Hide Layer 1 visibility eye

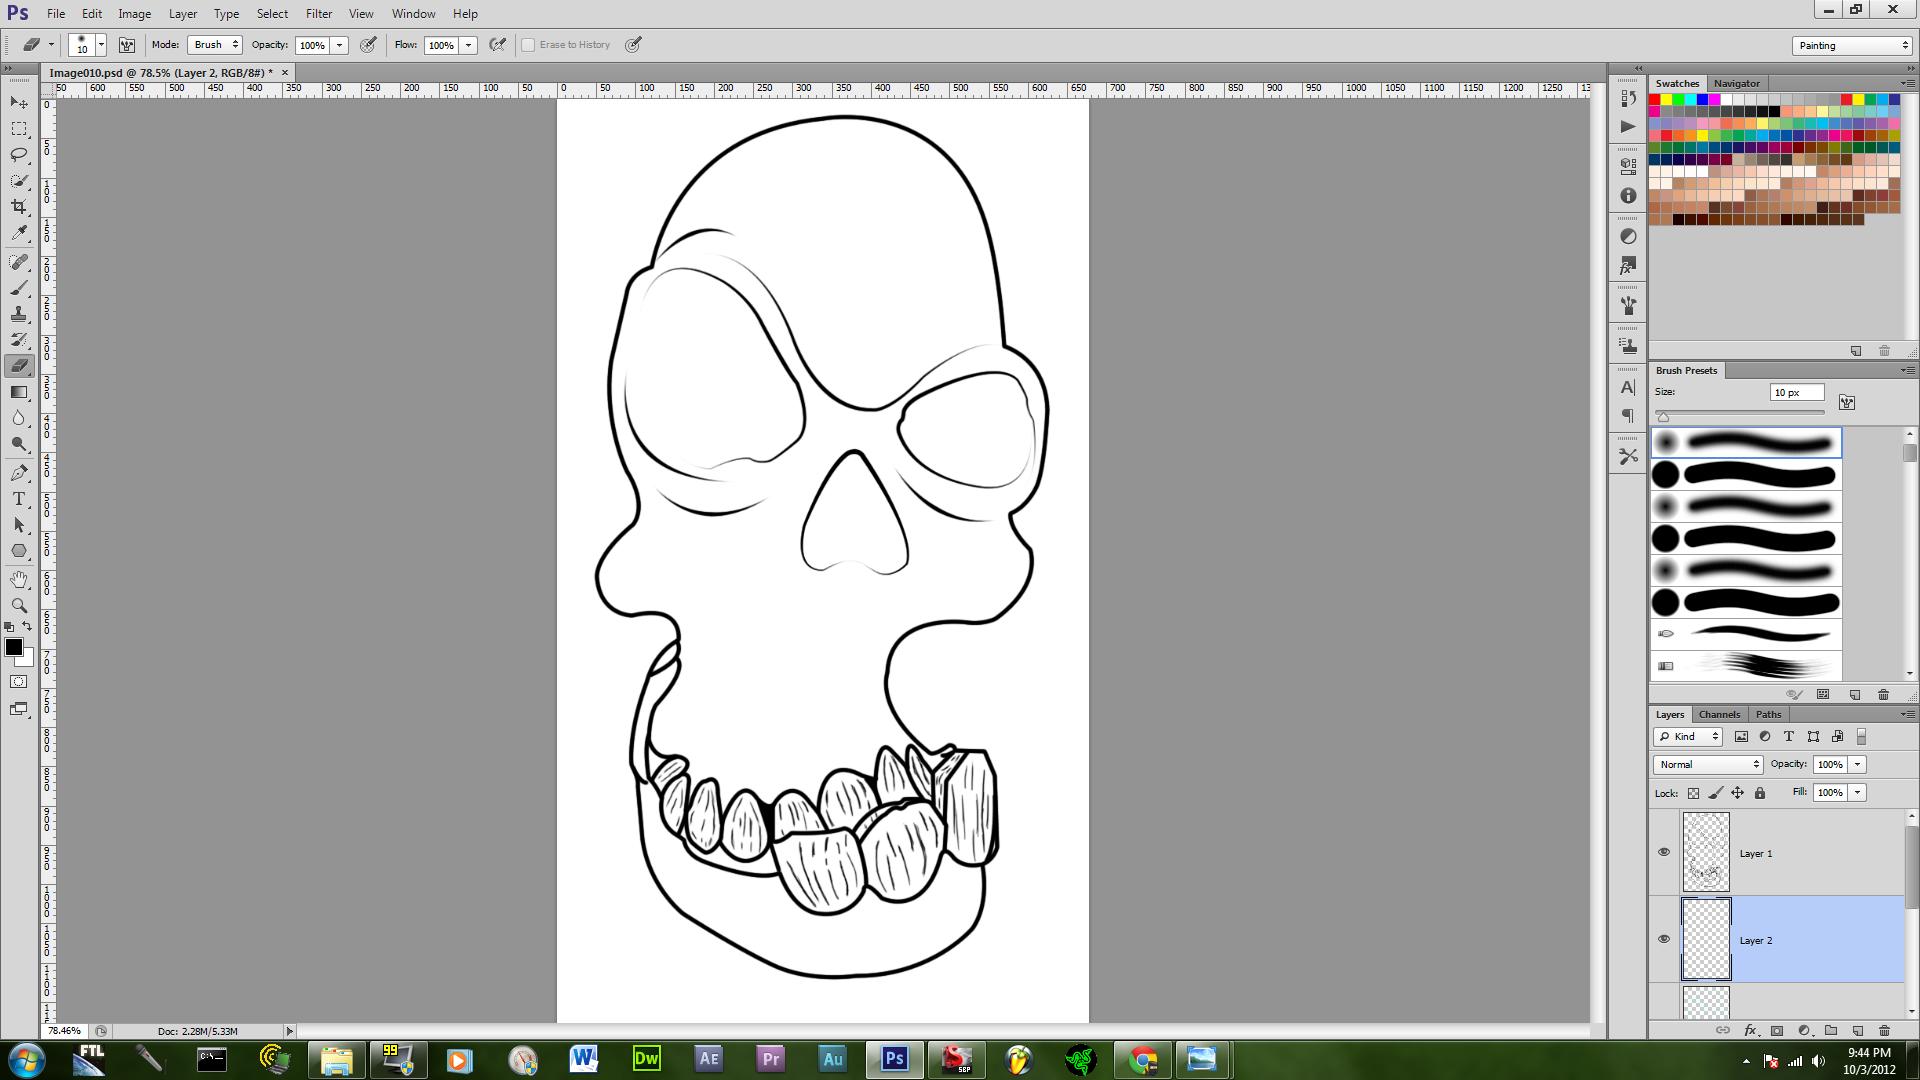pos(1664,853)
